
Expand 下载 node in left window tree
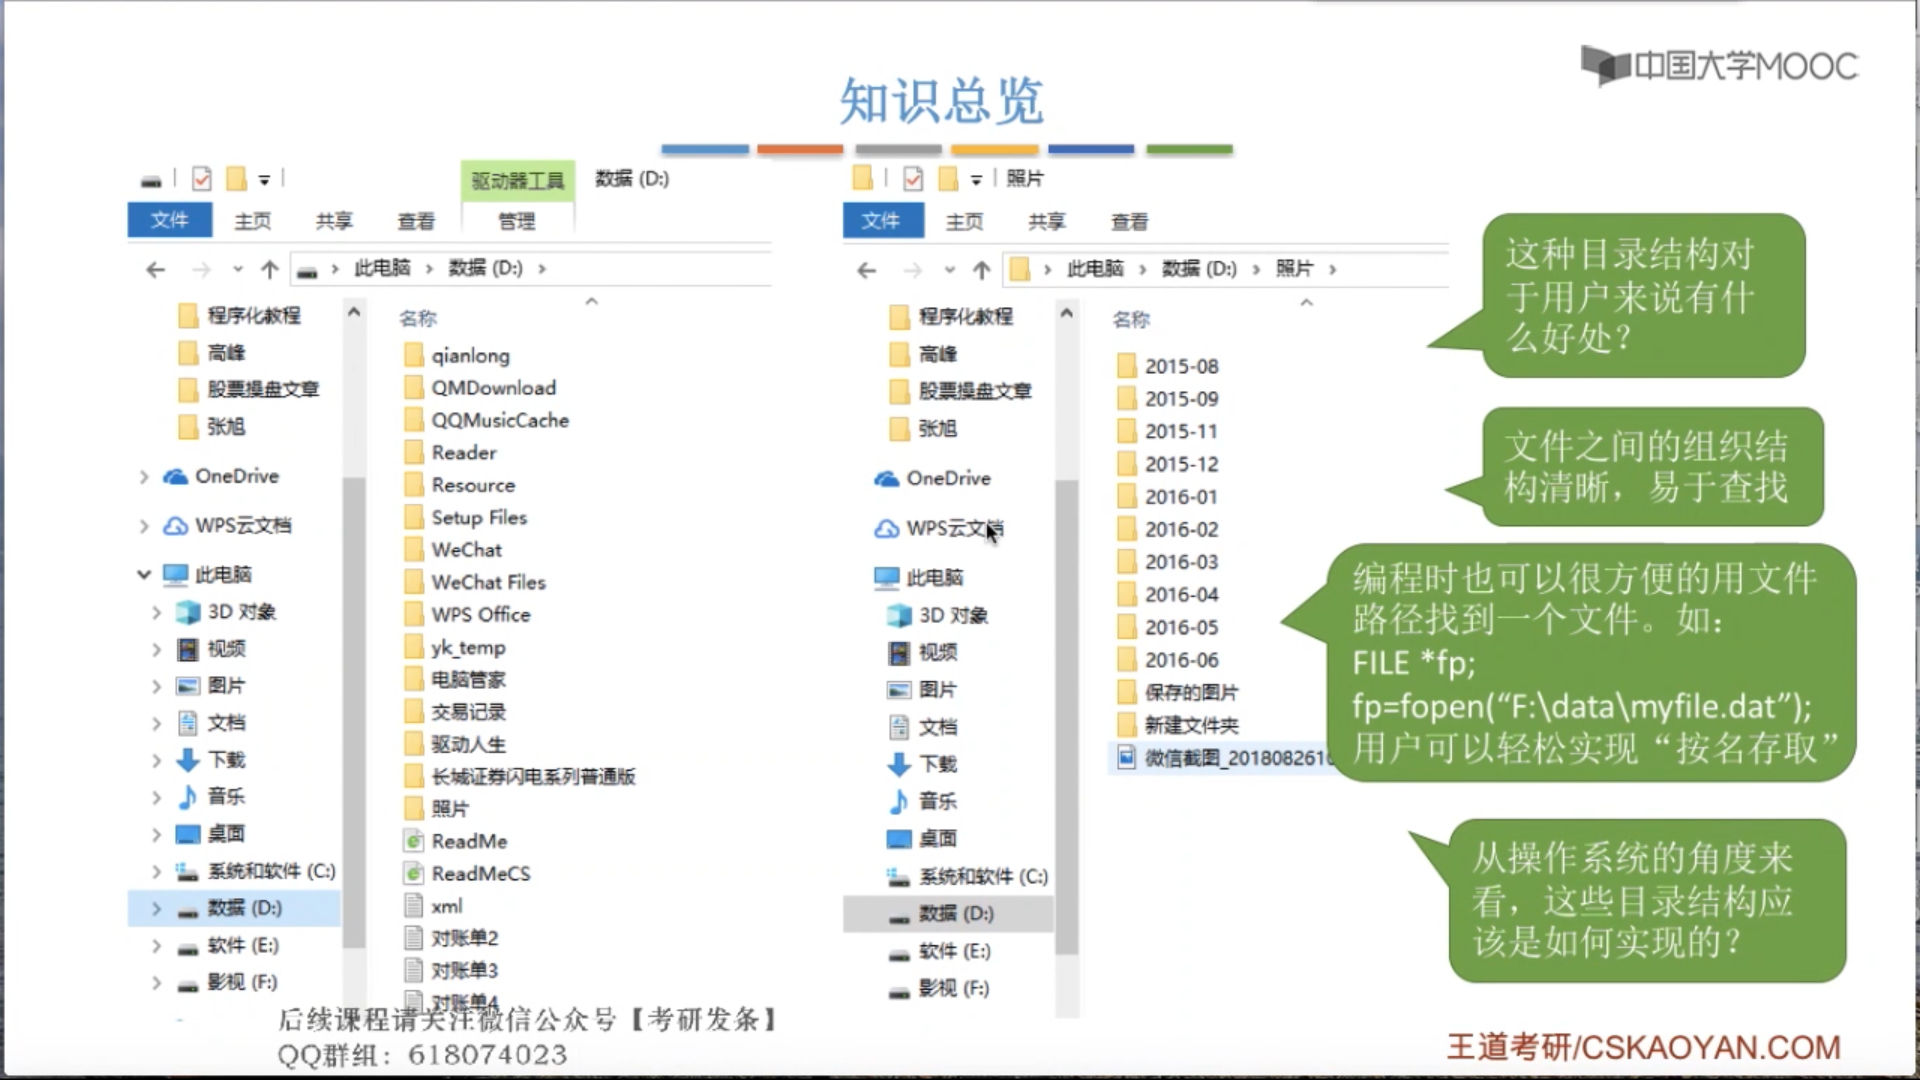point(157,760)
